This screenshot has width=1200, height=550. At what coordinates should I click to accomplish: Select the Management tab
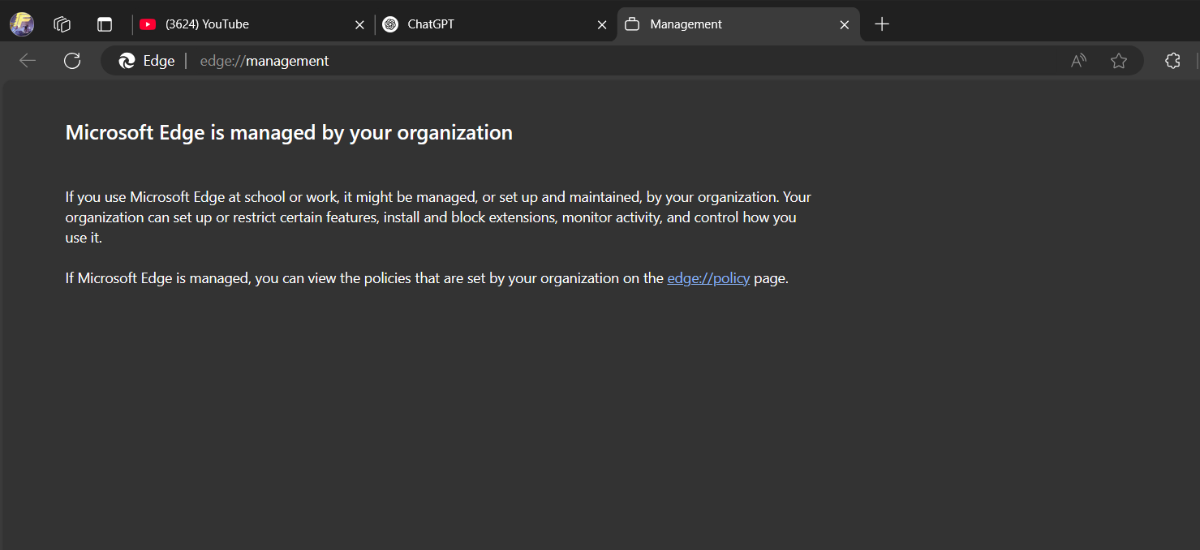725,24
